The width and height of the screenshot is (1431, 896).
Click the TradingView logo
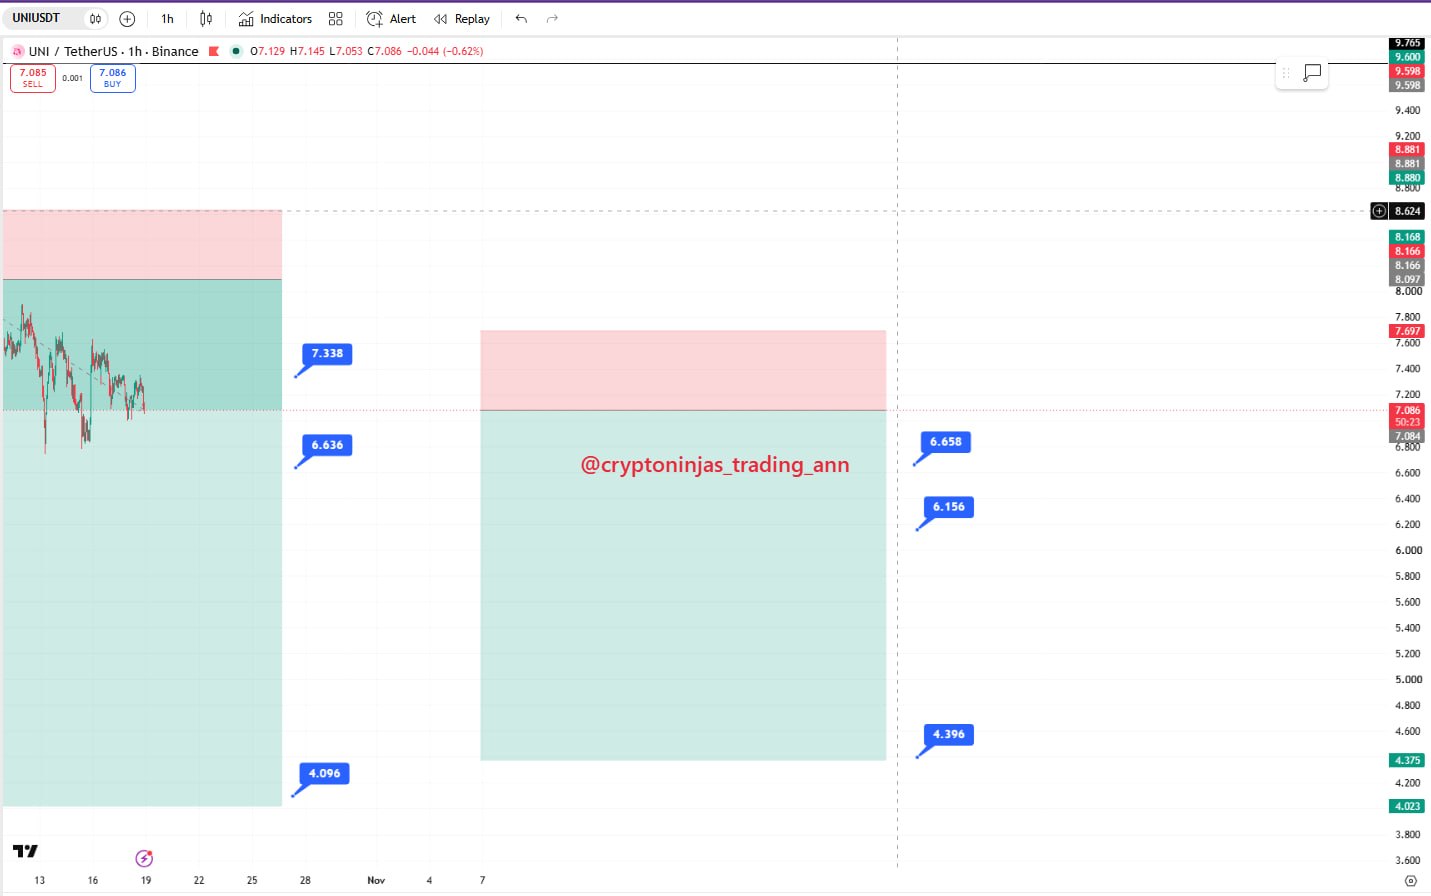click(25, 851)
